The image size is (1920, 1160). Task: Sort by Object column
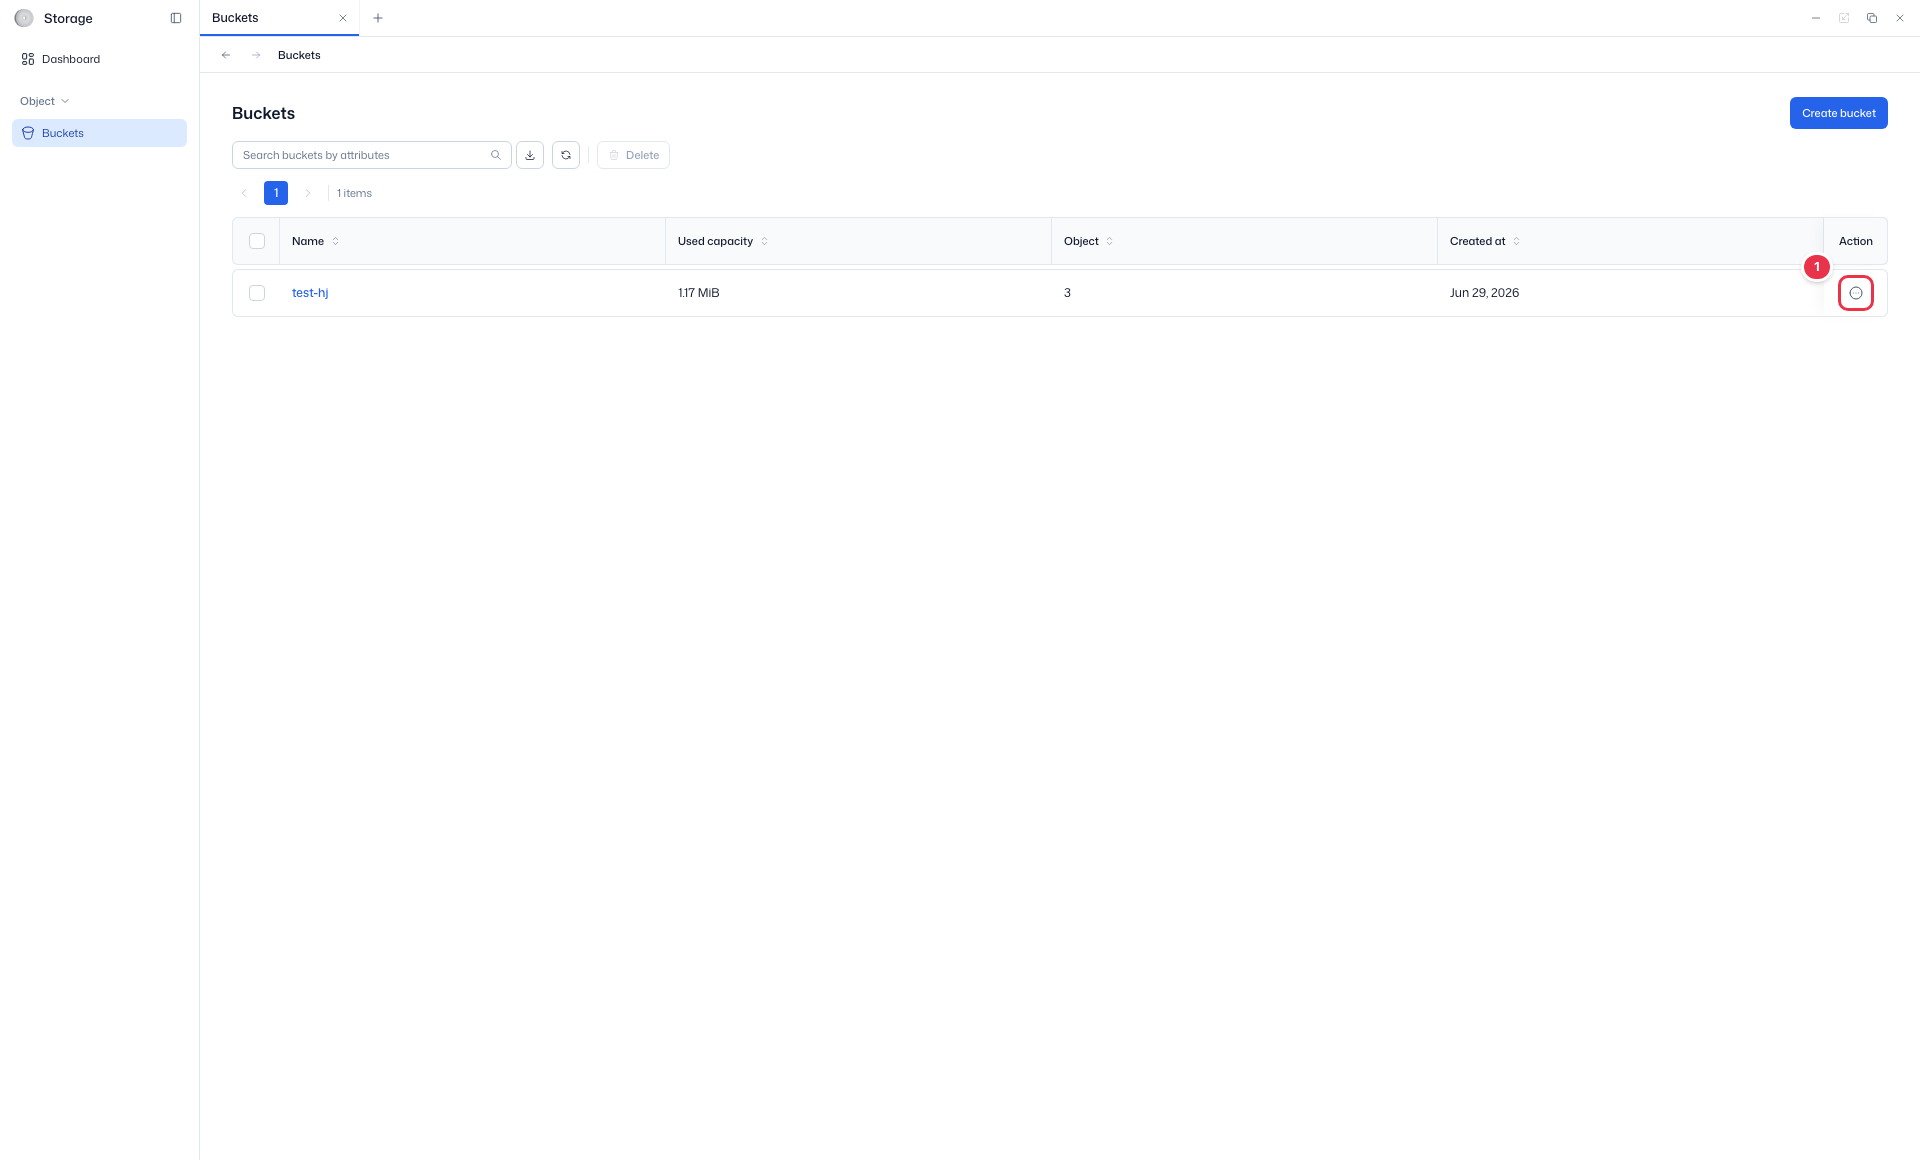coord(1109,241)
